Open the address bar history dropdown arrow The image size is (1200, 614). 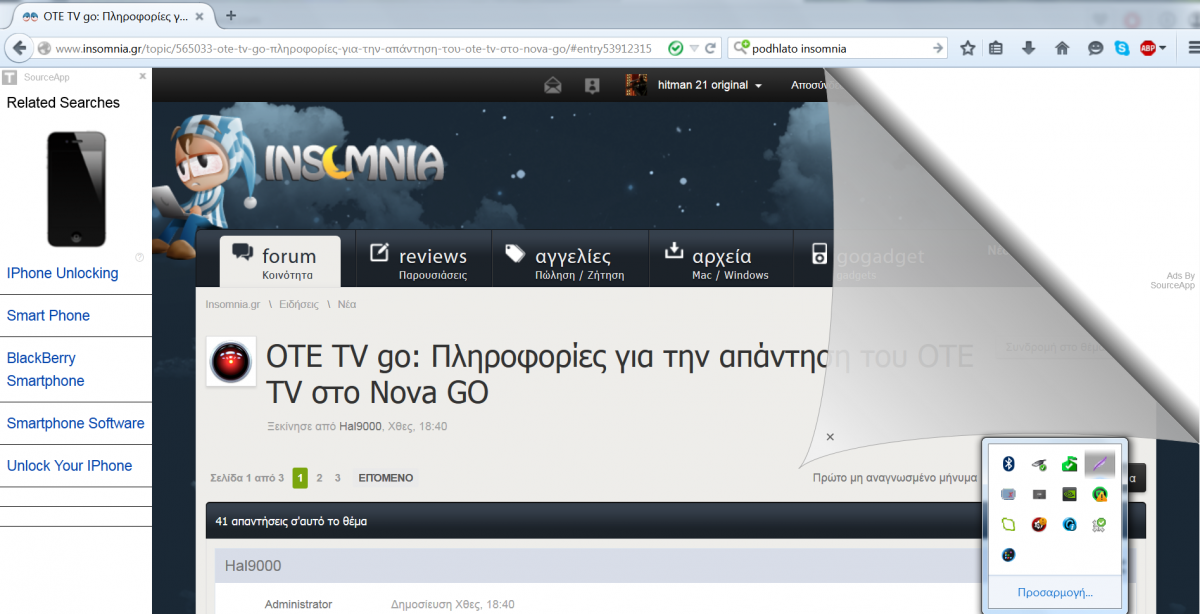[694, 48]
